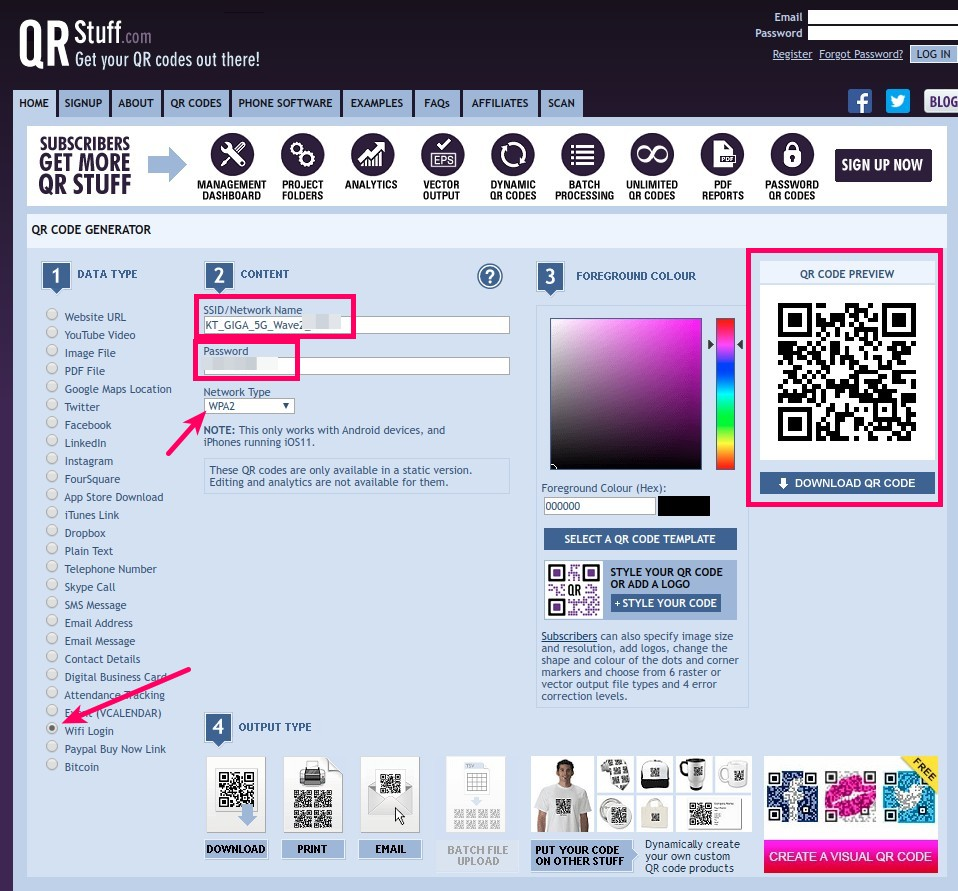Screen dimensions: 958x891
Task: Click the QRStuff.com logo
Action: point(139,44)
